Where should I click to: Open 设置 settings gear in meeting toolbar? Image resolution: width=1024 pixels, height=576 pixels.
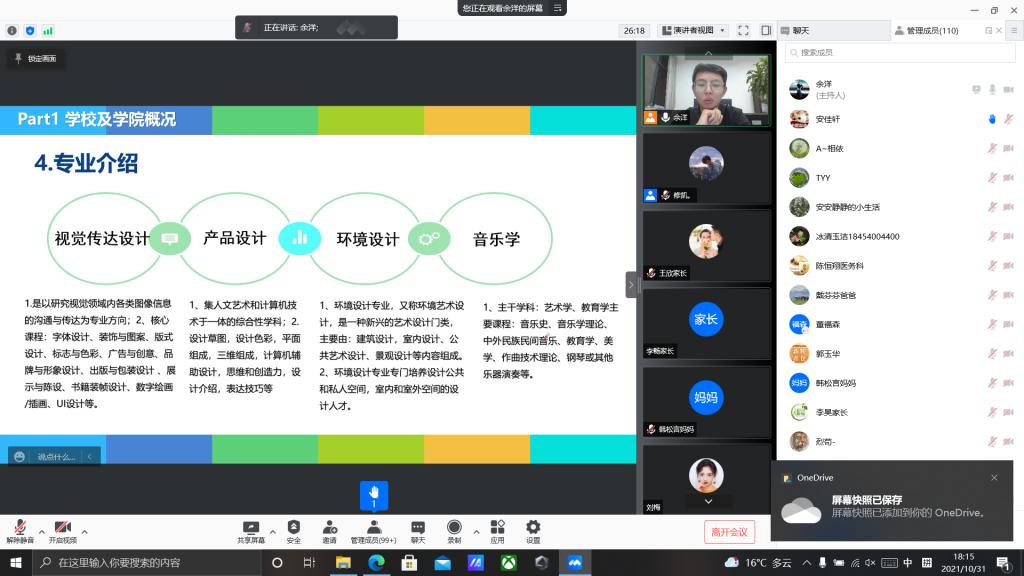coord(533,527)
